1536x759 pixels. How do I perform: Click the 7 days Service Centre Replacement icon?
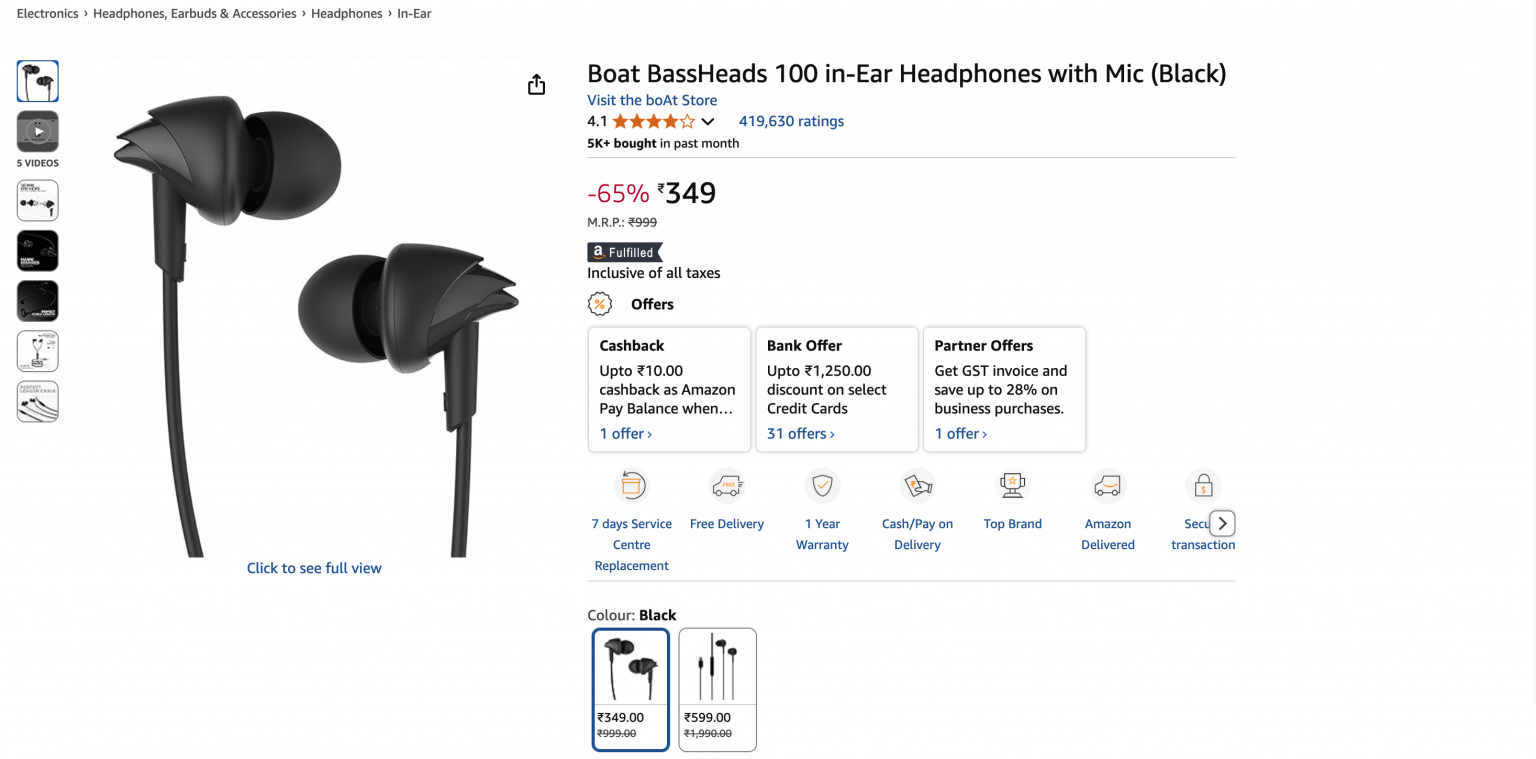pos(631,486)
